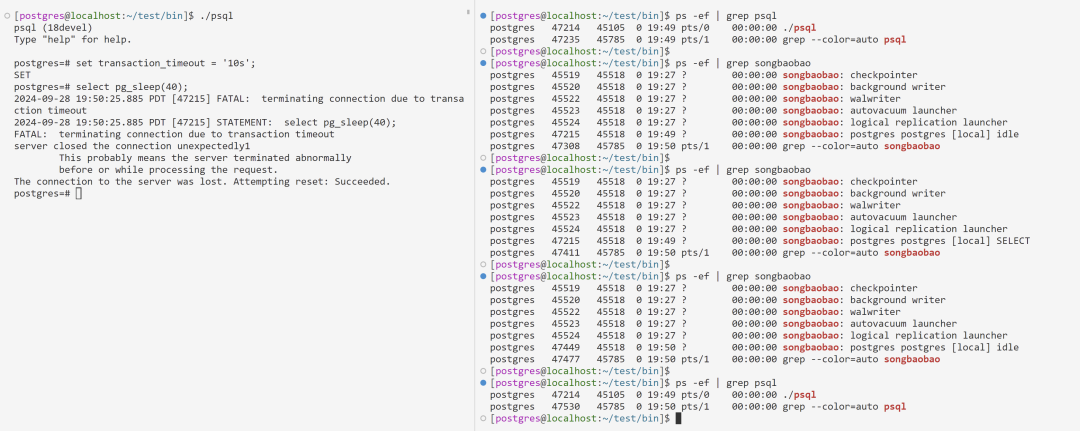1080x431 pixels.
Task: Click the "psql (18devel)" version line
Action: (53, 28)
